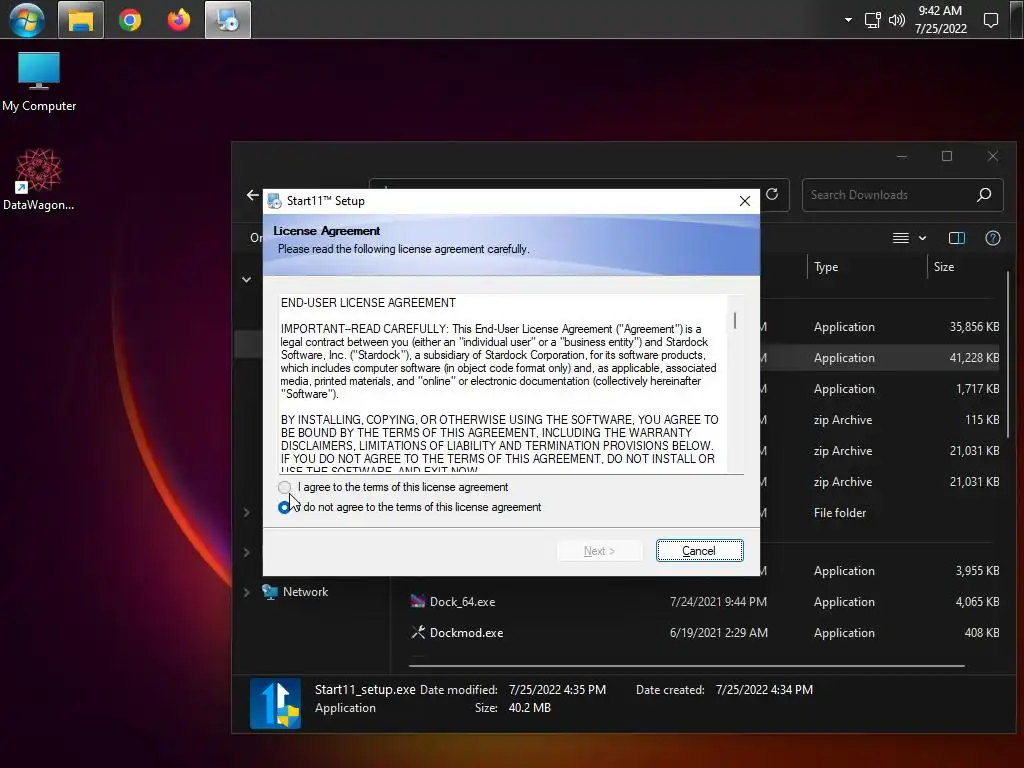Maximize the Explorer window

[x=947, y=156]
